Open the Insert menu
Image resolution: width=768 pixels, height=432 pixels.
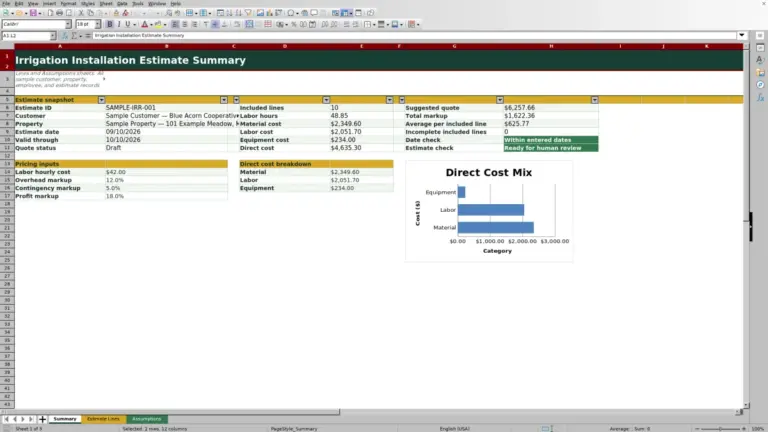(x=49, y=3)
